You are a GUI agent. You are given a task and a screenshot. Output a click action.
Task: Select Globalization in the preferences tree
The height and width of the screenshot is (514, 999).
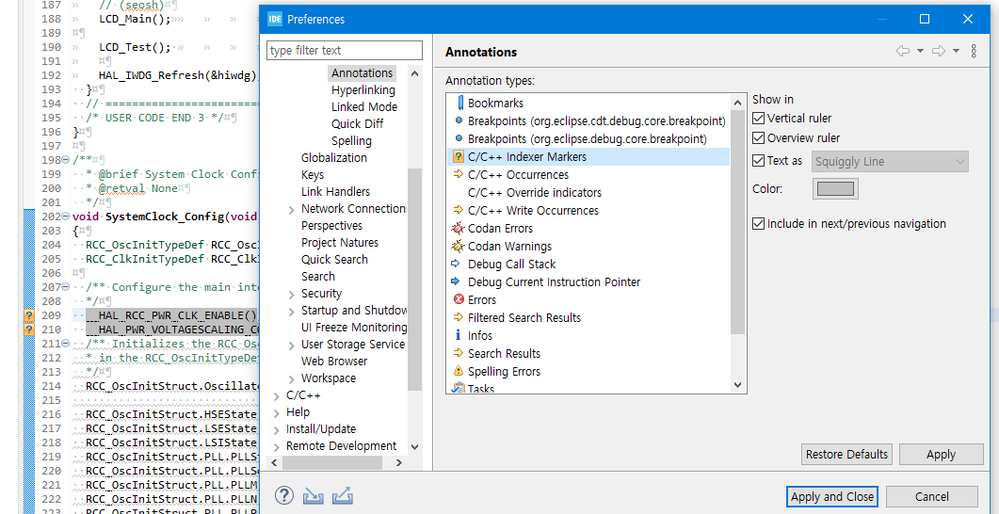(x=334, y=158)
